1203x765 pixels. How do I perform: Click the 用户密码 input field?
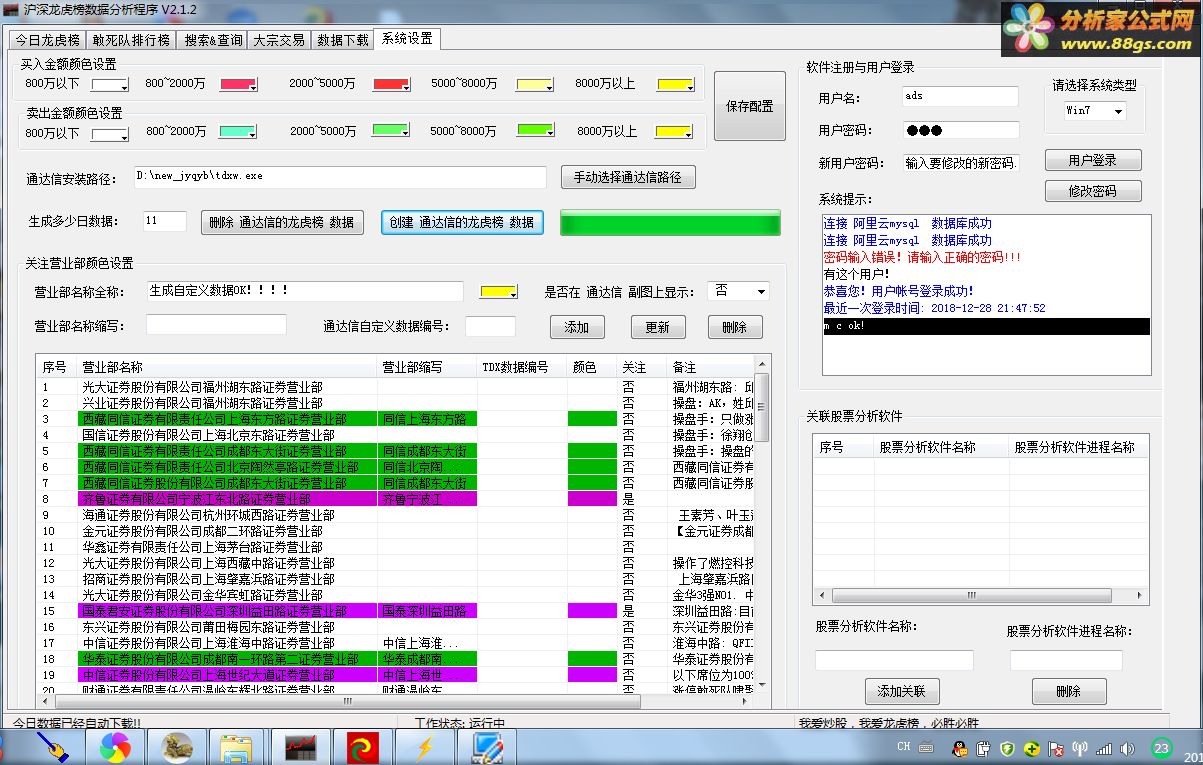coord(960,130)
